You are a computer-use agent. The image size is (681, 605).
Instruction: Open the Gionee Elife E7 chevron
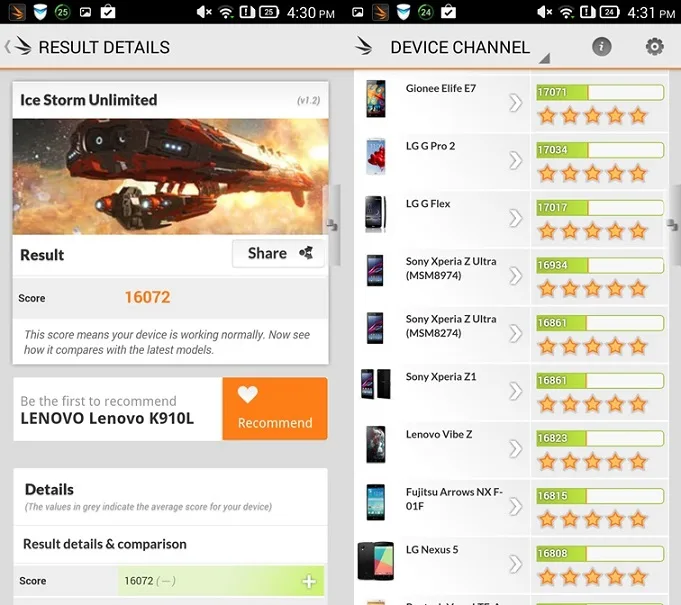pos(516,103)
